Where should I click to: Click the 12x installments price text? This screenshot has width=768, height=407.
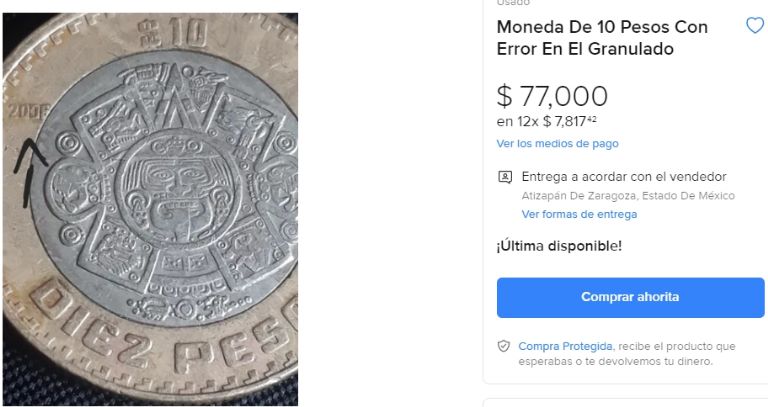(x=546, y=121)
